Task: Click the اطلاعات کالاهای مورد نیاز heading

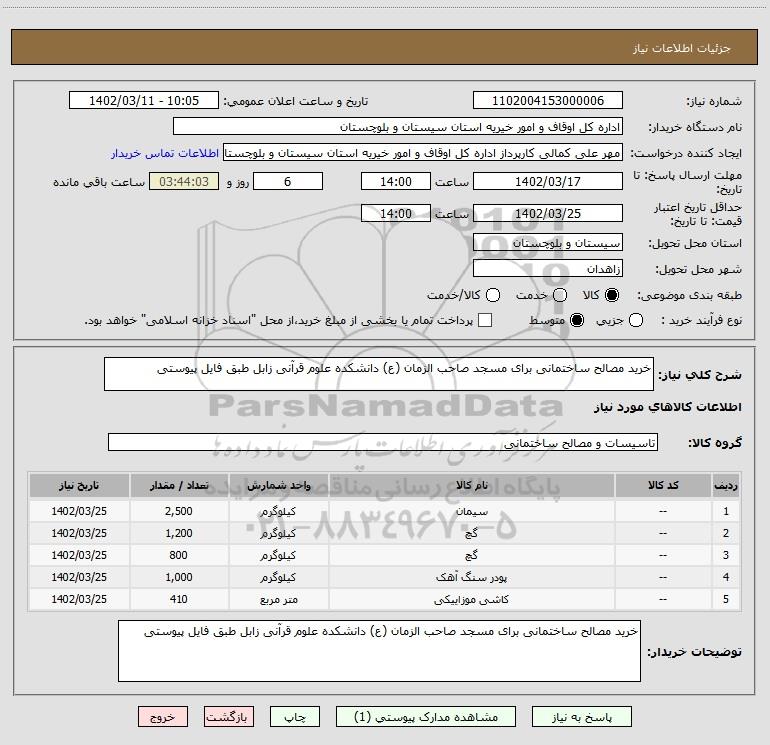Action: (x=668, y=407)
